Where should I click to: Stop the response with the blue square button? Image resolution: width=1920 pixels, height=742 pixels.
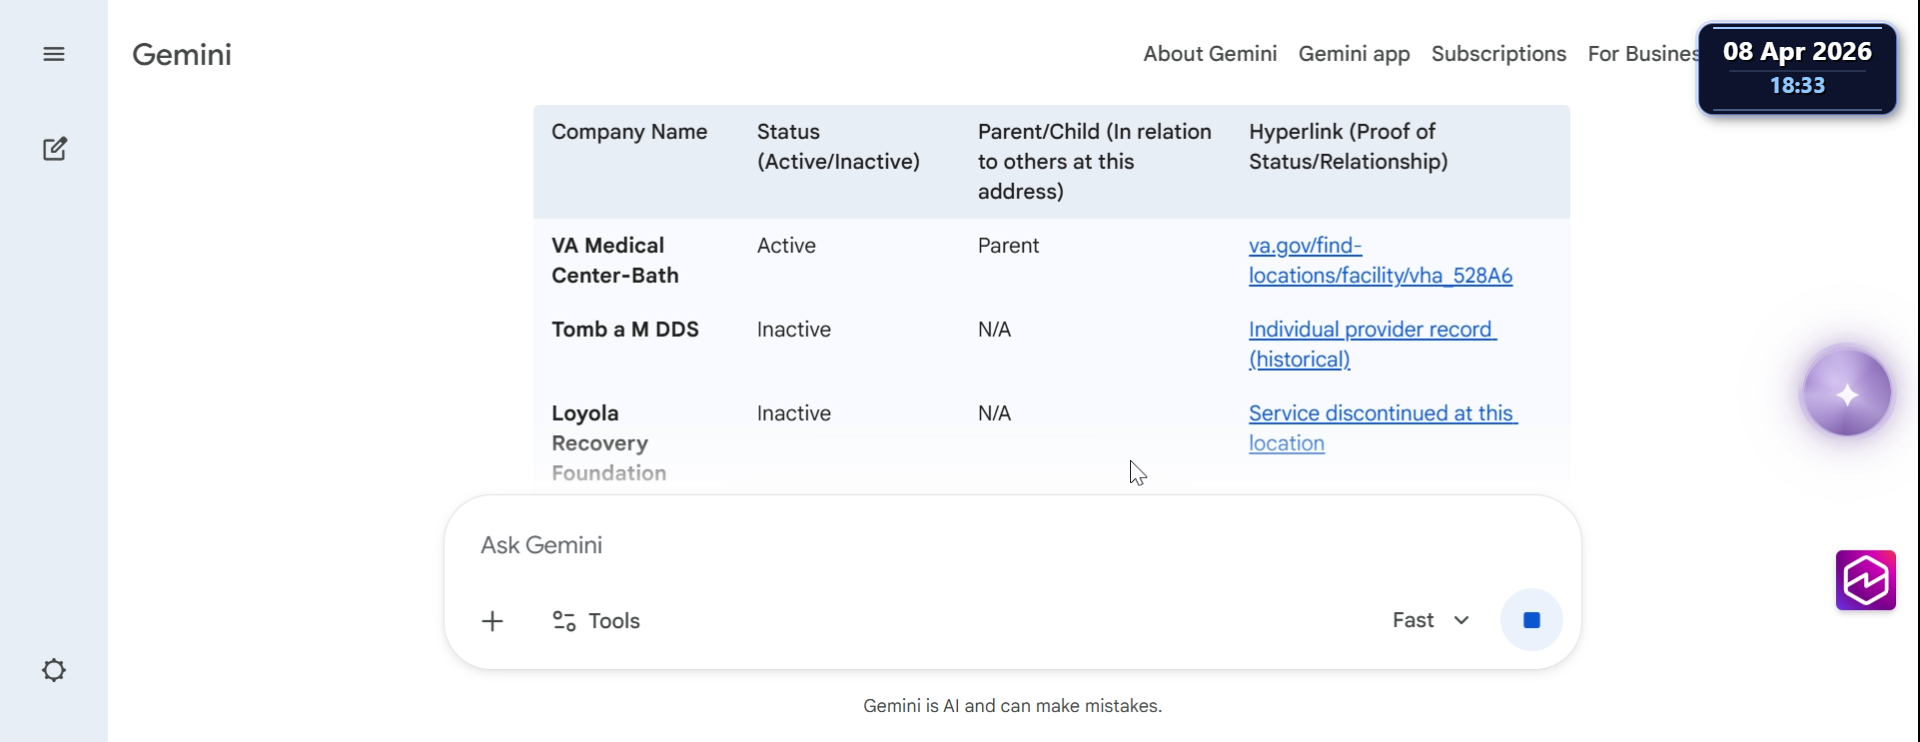pyautogui.click(x=1531, y=621)
